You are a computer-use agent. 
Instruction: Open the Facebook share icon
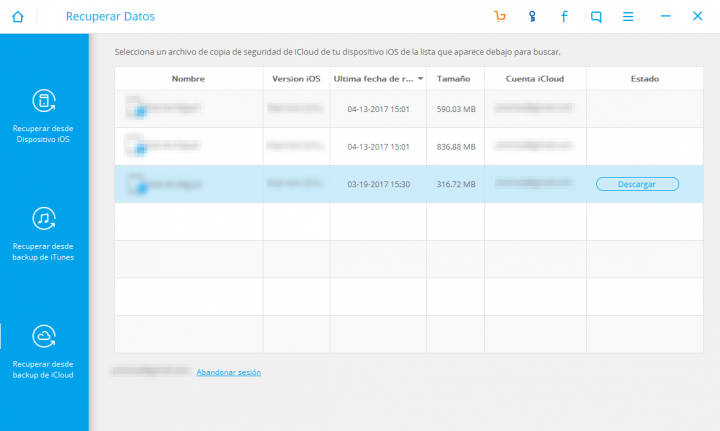pyautogui.click(x=564, y=17)
